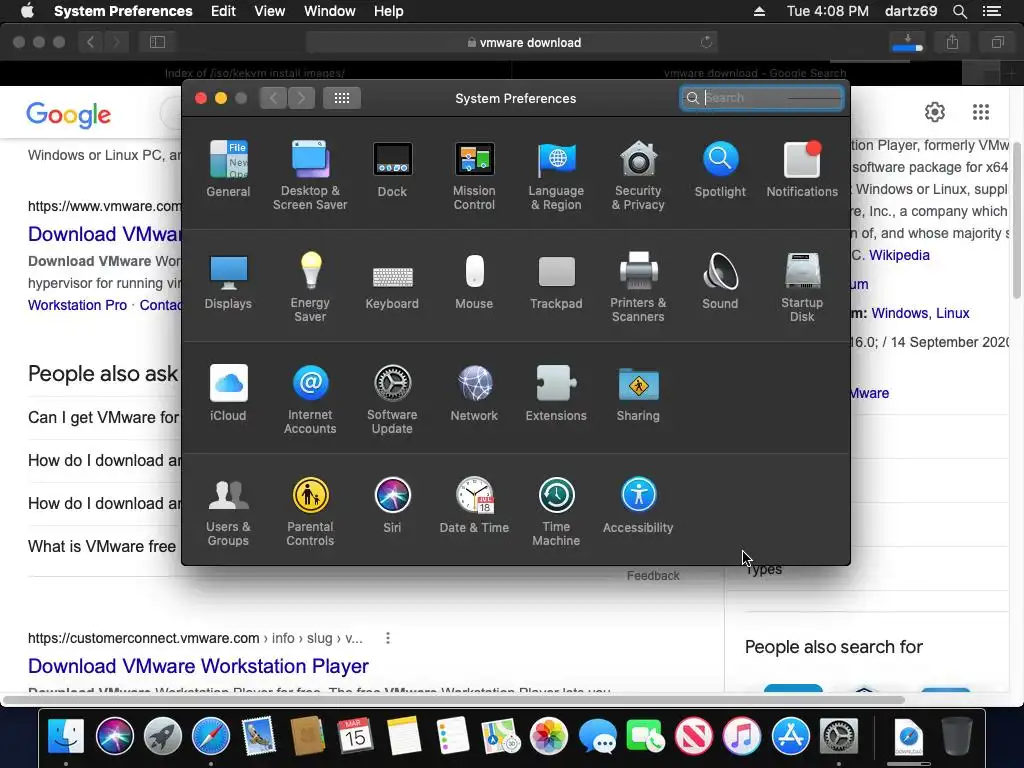Open the Edit menu

(x=223, y=11)
